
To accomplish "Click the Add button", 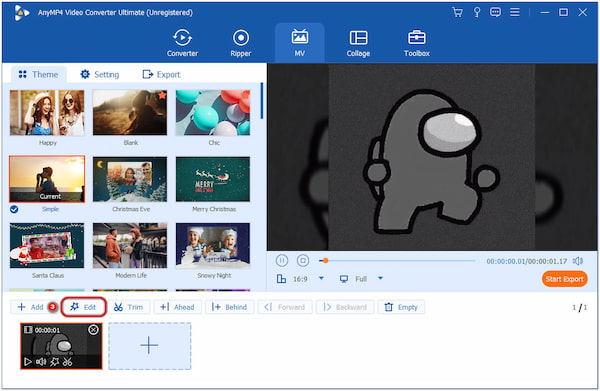I will [30, 307].
